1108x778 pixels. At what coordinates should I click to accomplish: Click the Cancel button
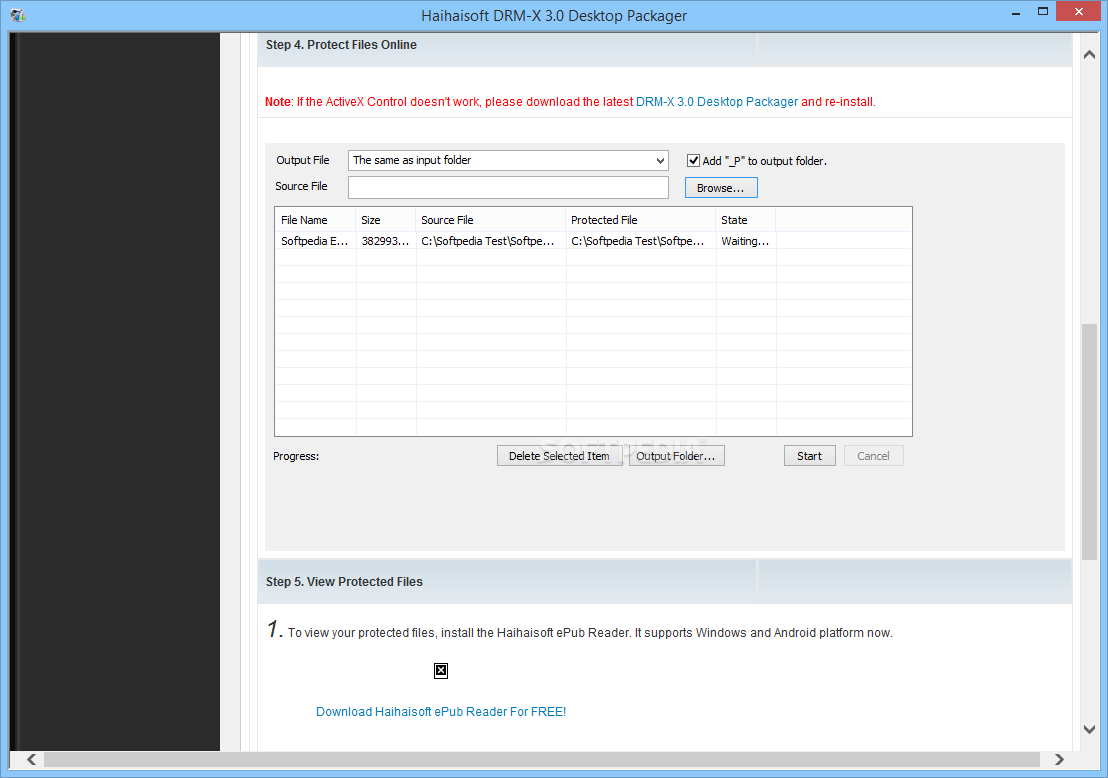[x=873, y=456]
